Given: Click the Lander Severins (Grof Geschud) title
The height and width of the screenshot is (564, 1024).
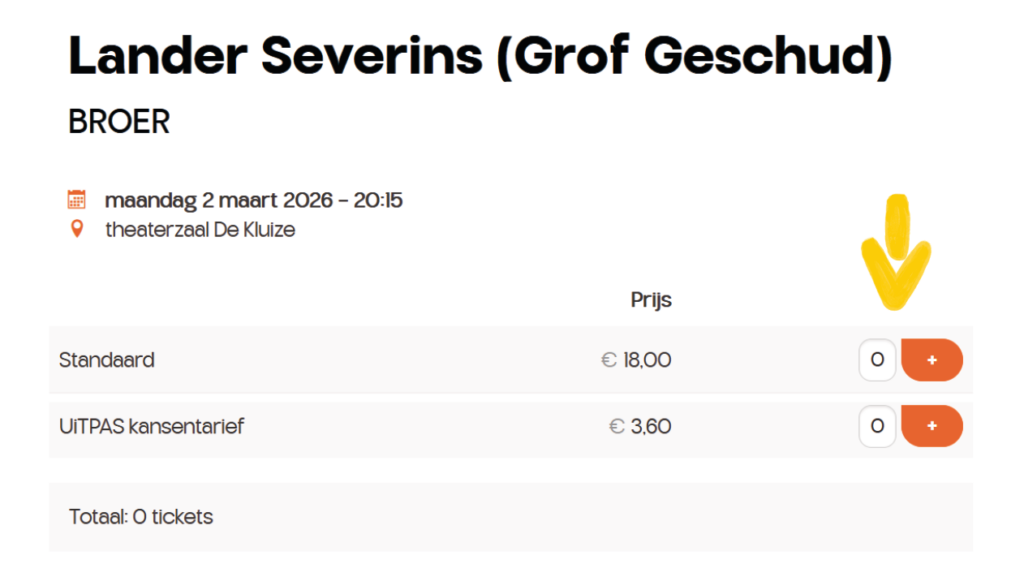Looking at the screenshot, I should [x=480, y=57].
